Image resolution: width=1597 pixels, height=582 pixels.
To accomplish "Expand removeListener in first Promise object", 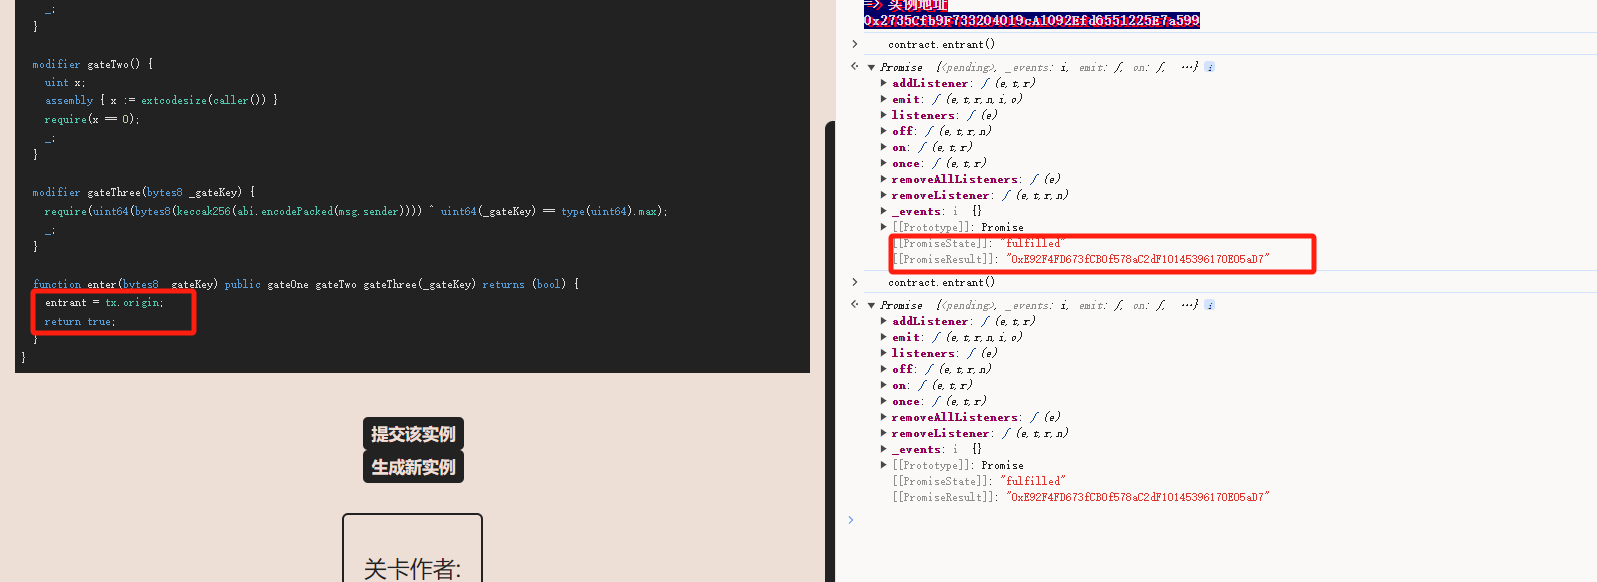I will [884, 195].
